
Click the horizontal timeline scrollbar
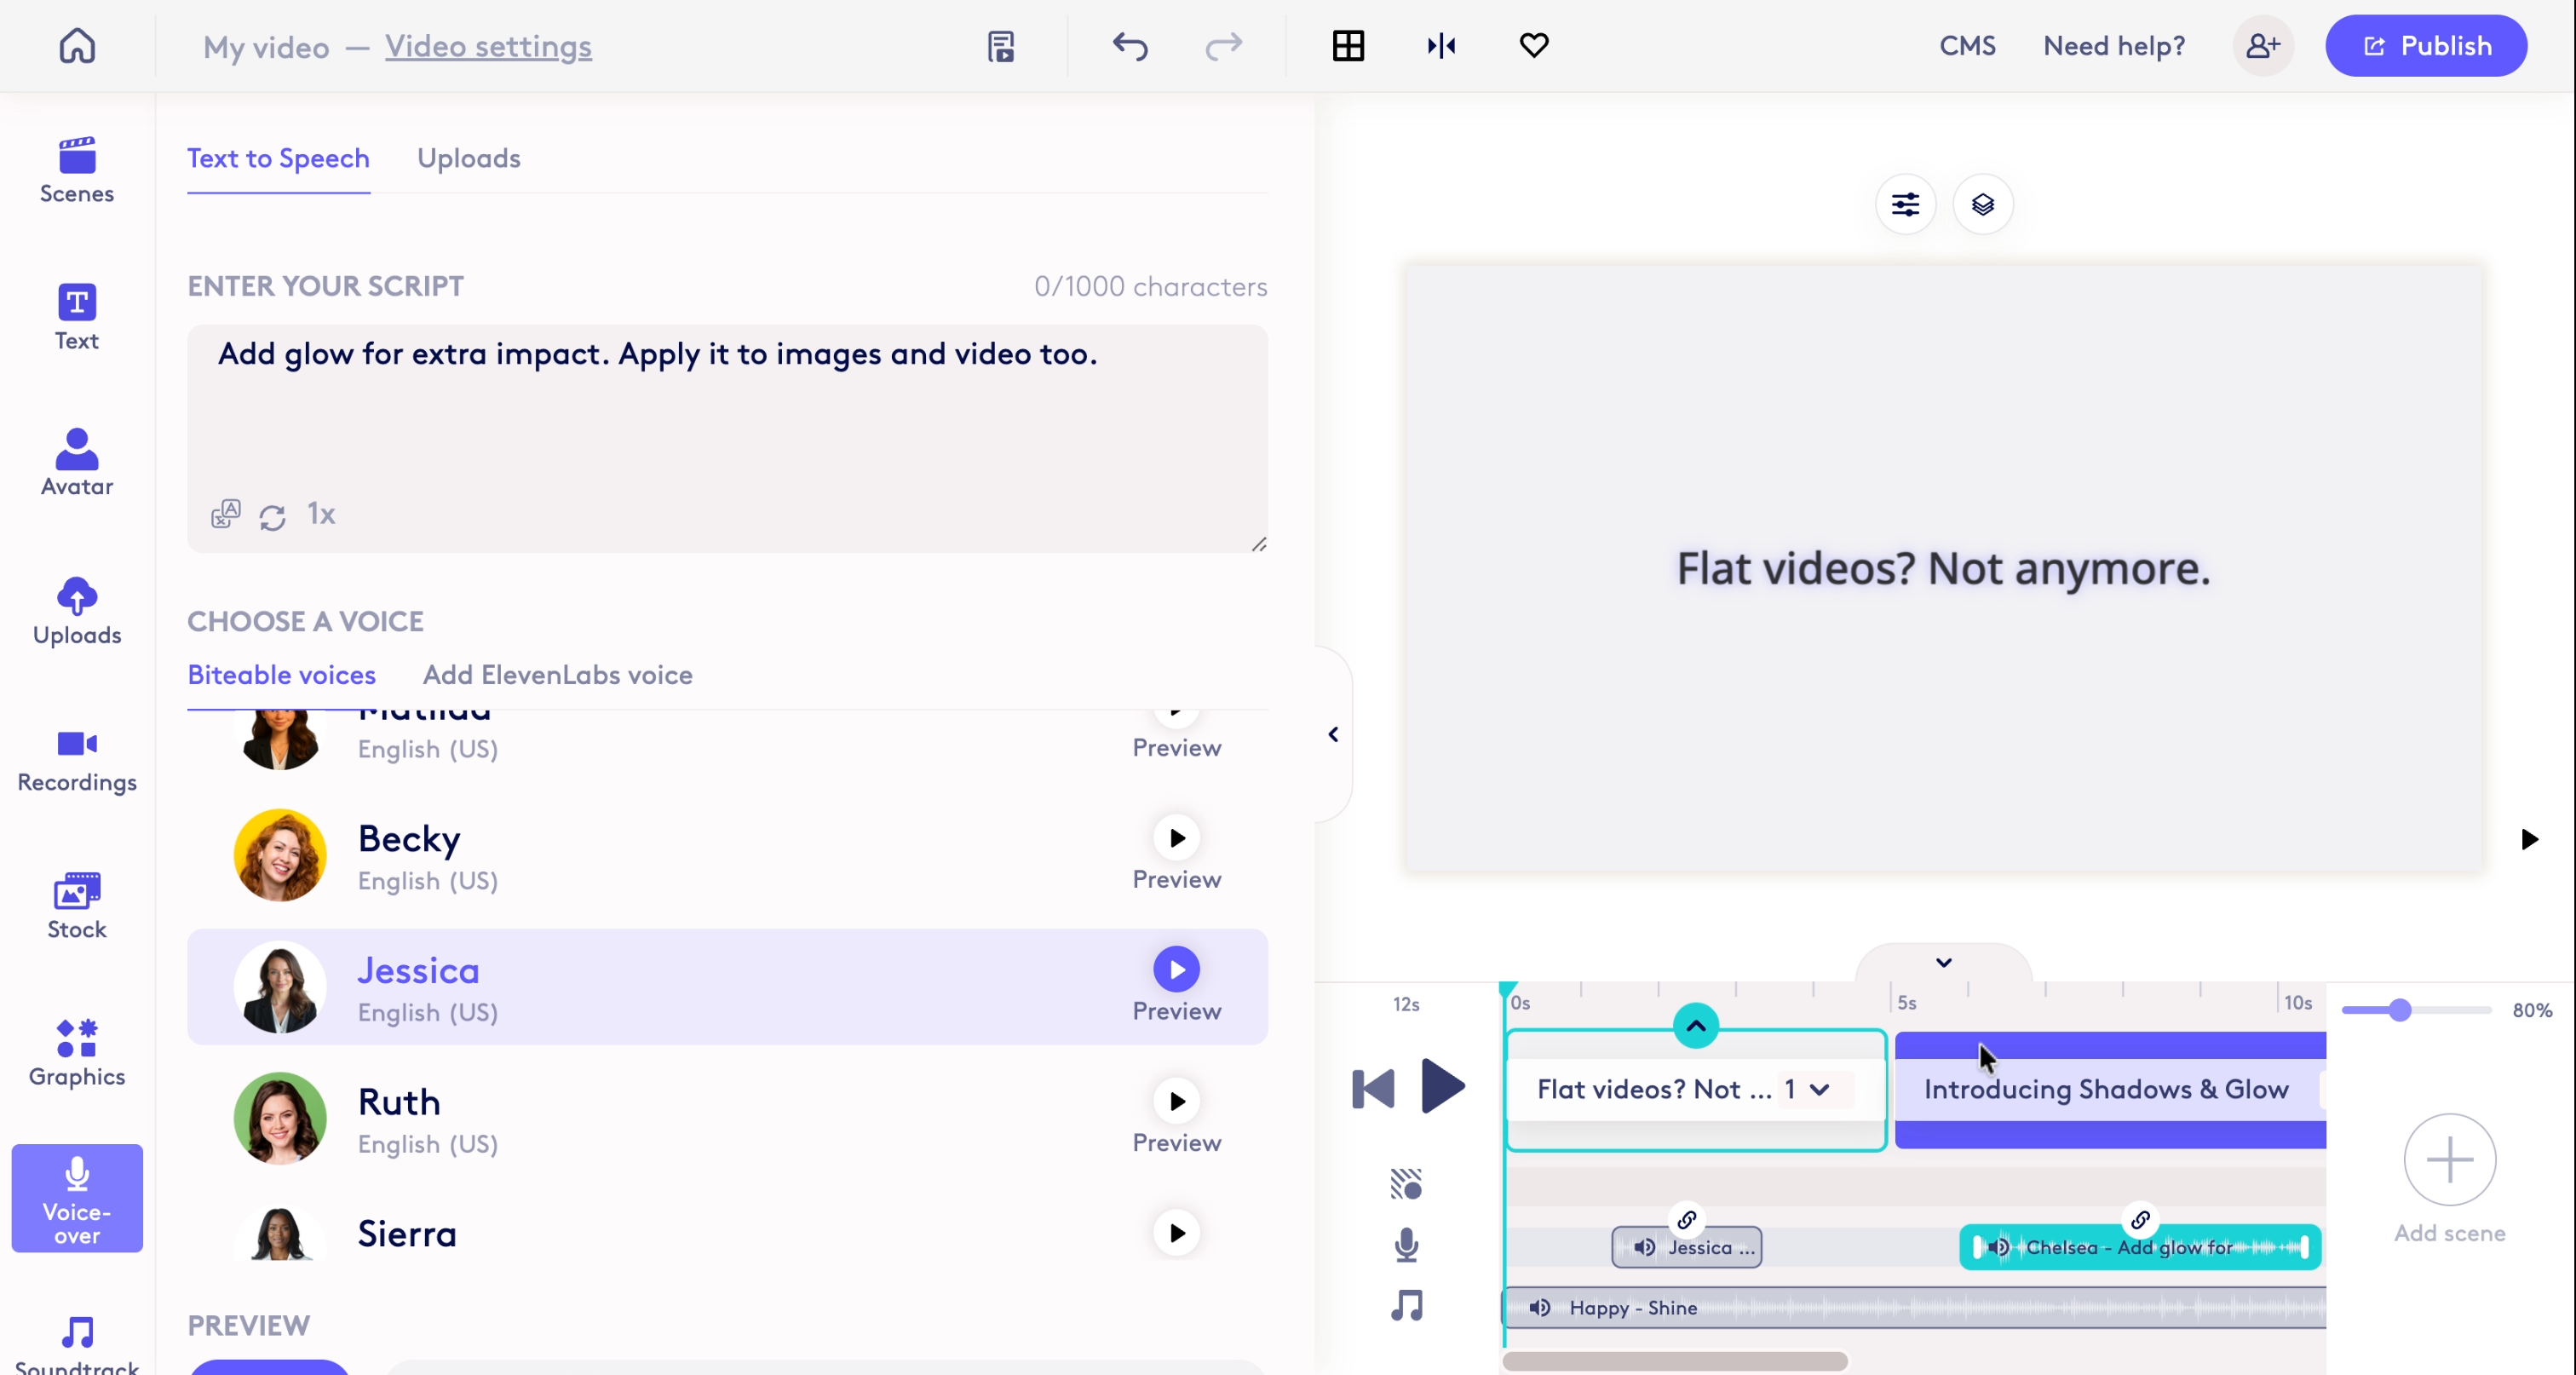click(1675, 1361)
